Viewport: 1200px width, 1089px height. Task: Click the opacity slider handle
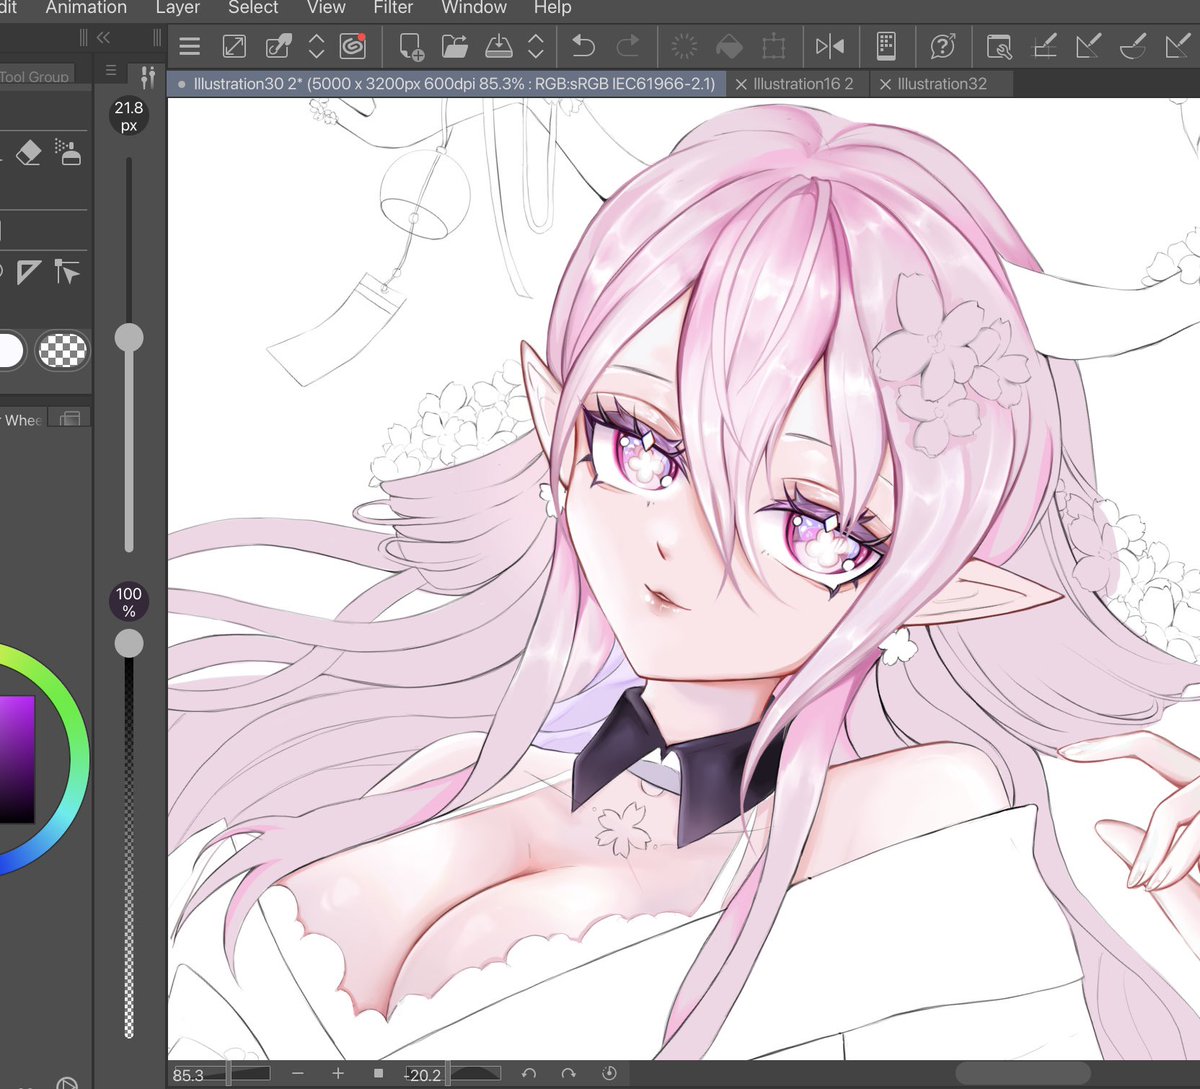(129, 644)
